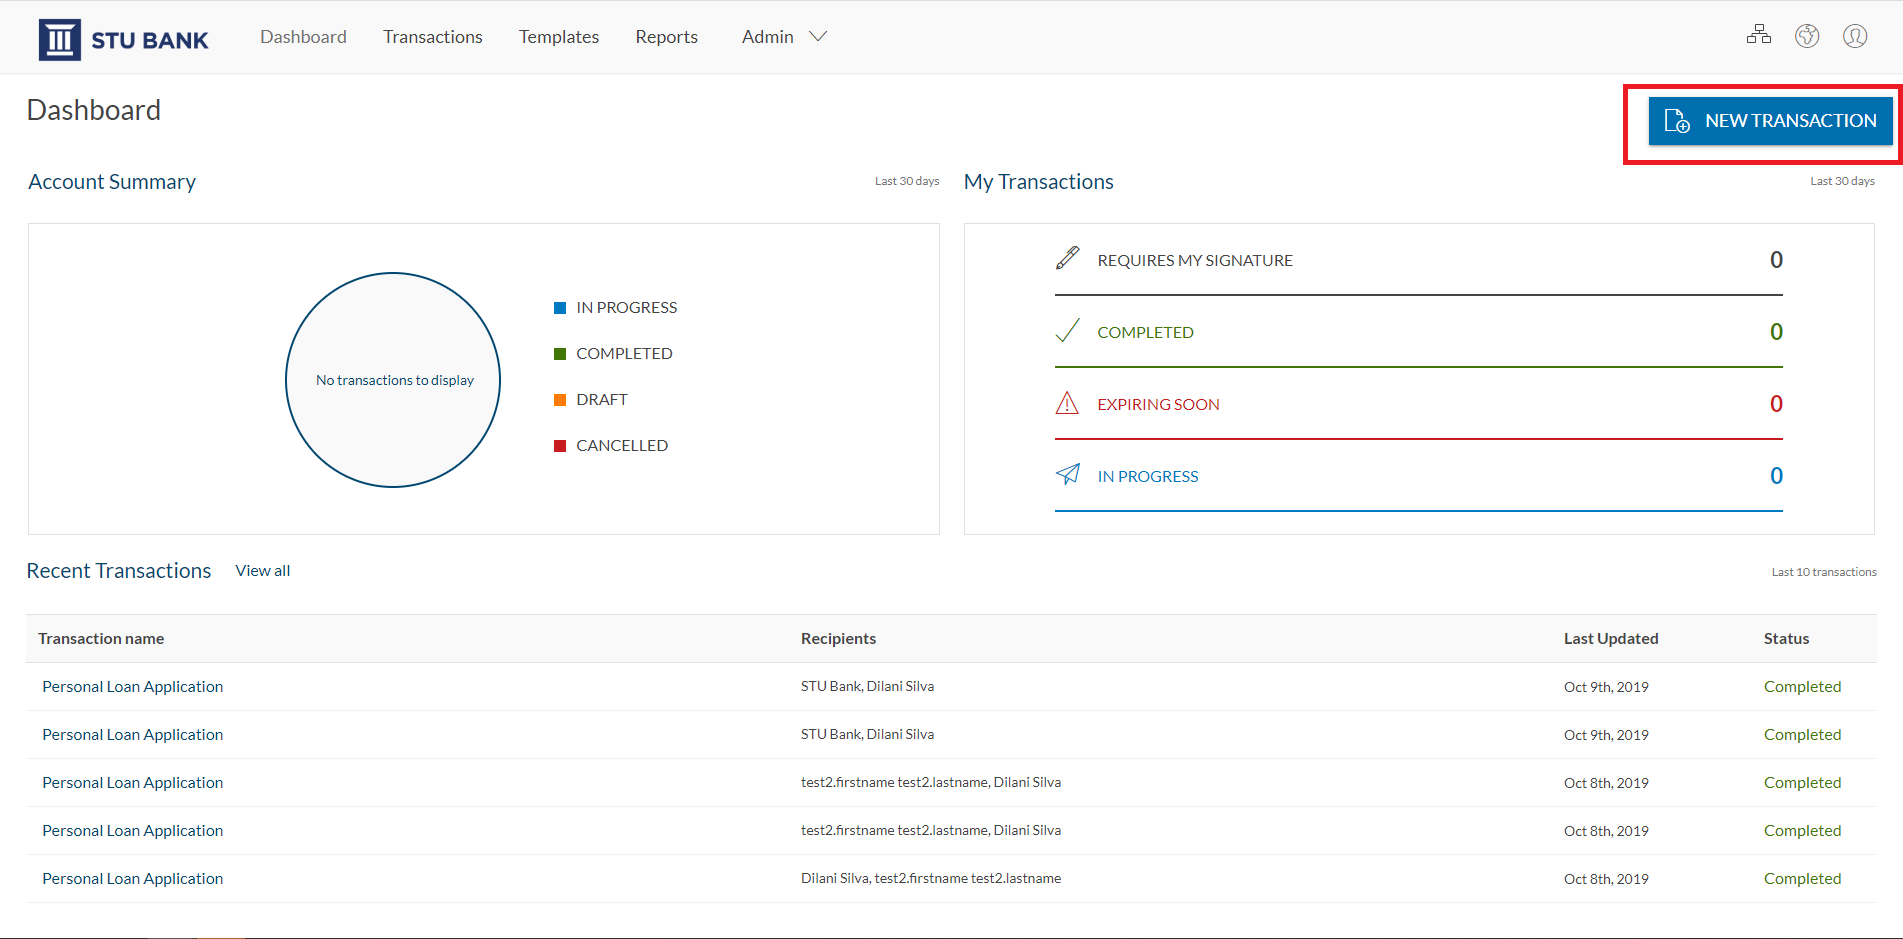
Task: Click the red Cancelled legend swatch
Action: pyautogui.click(x=560, y=446)
